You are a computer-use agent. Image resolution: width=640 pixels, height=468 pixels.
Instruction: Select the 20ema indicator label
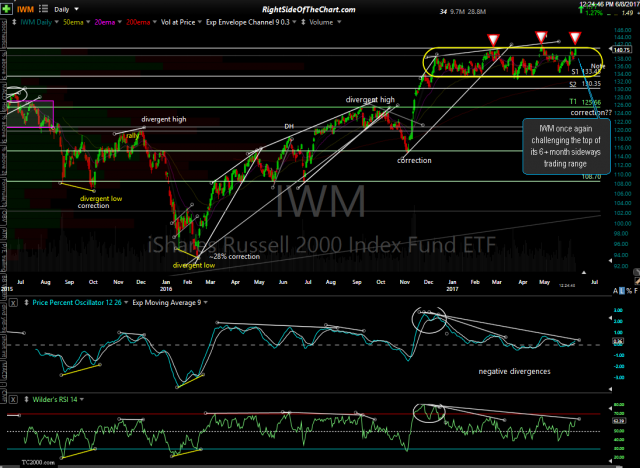click(104, 22)
